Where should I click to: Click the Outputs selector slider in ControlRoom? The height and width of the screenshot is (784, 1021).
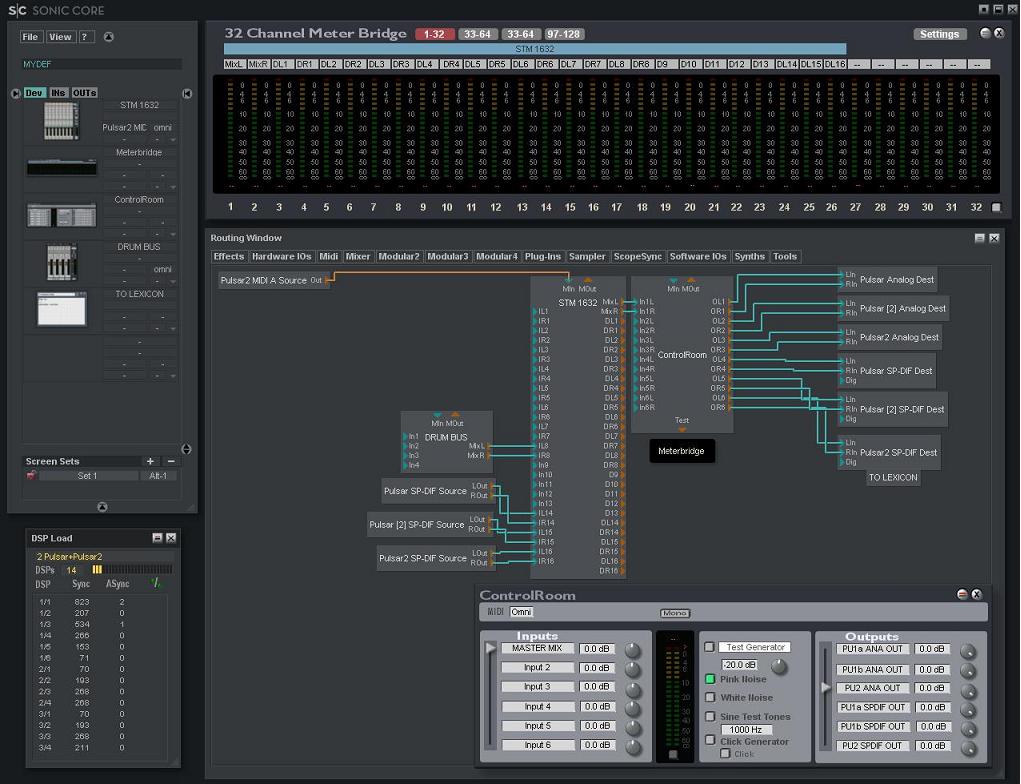(826, 688)
